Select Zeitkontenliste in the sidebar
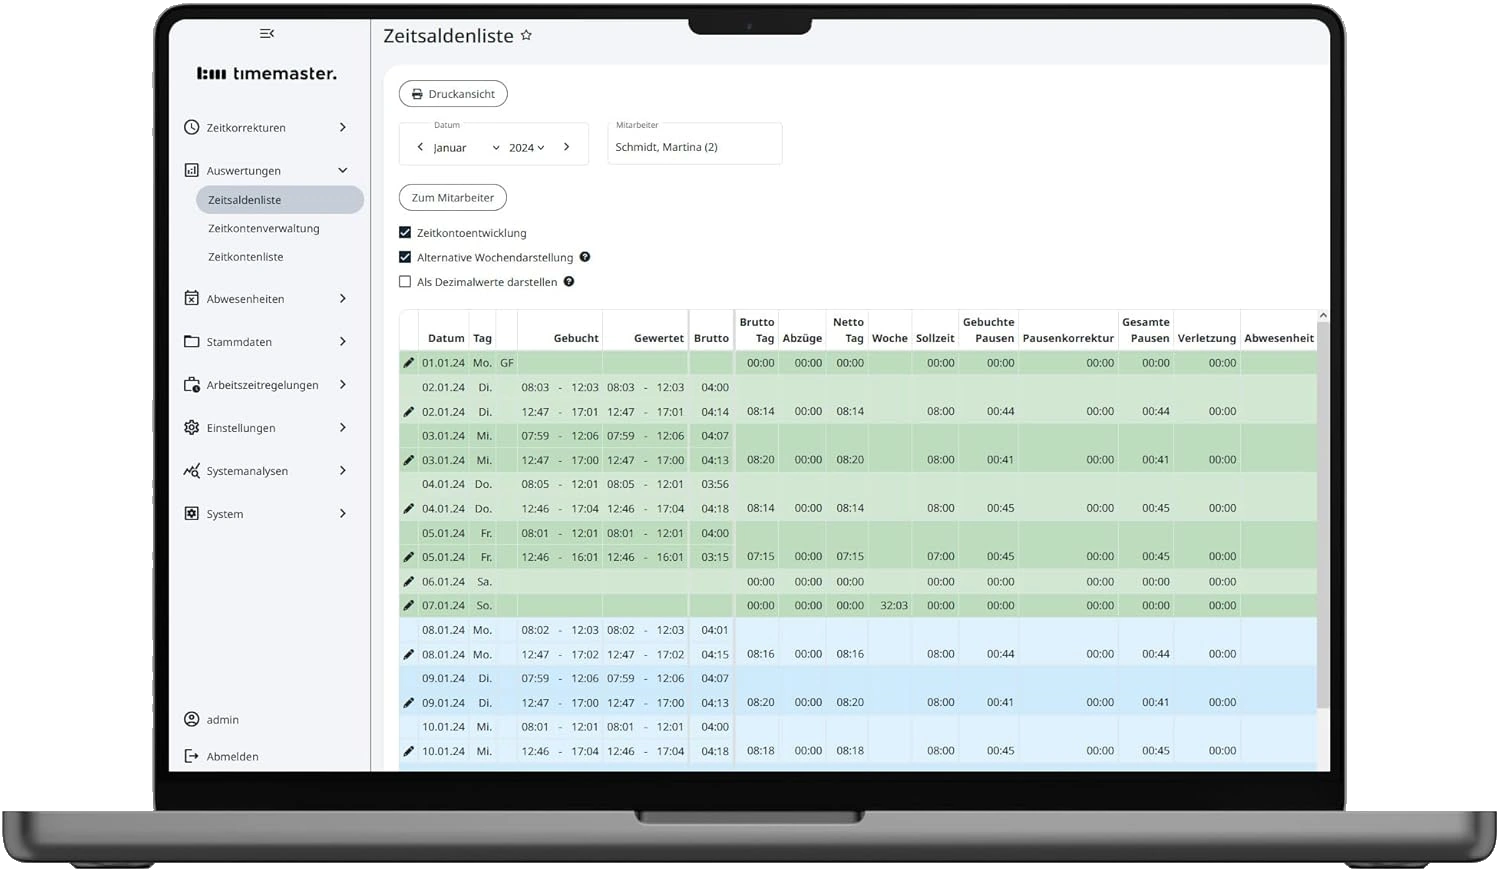Image resolution: width=1500 pixels, height=873 pixels. (x=246, y=257)
